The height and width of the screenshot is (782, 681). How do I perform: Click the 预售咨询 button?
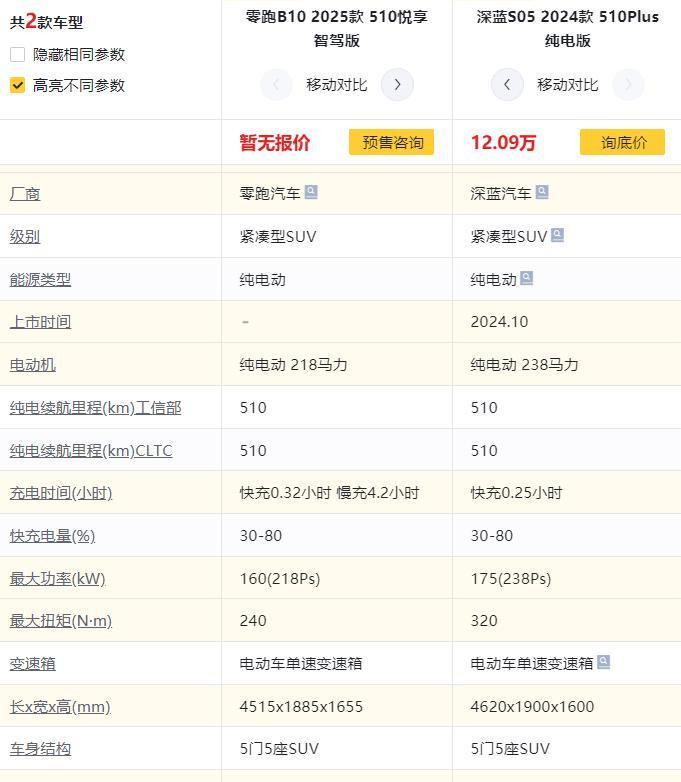pyautogui.click(x=391, y=142)
